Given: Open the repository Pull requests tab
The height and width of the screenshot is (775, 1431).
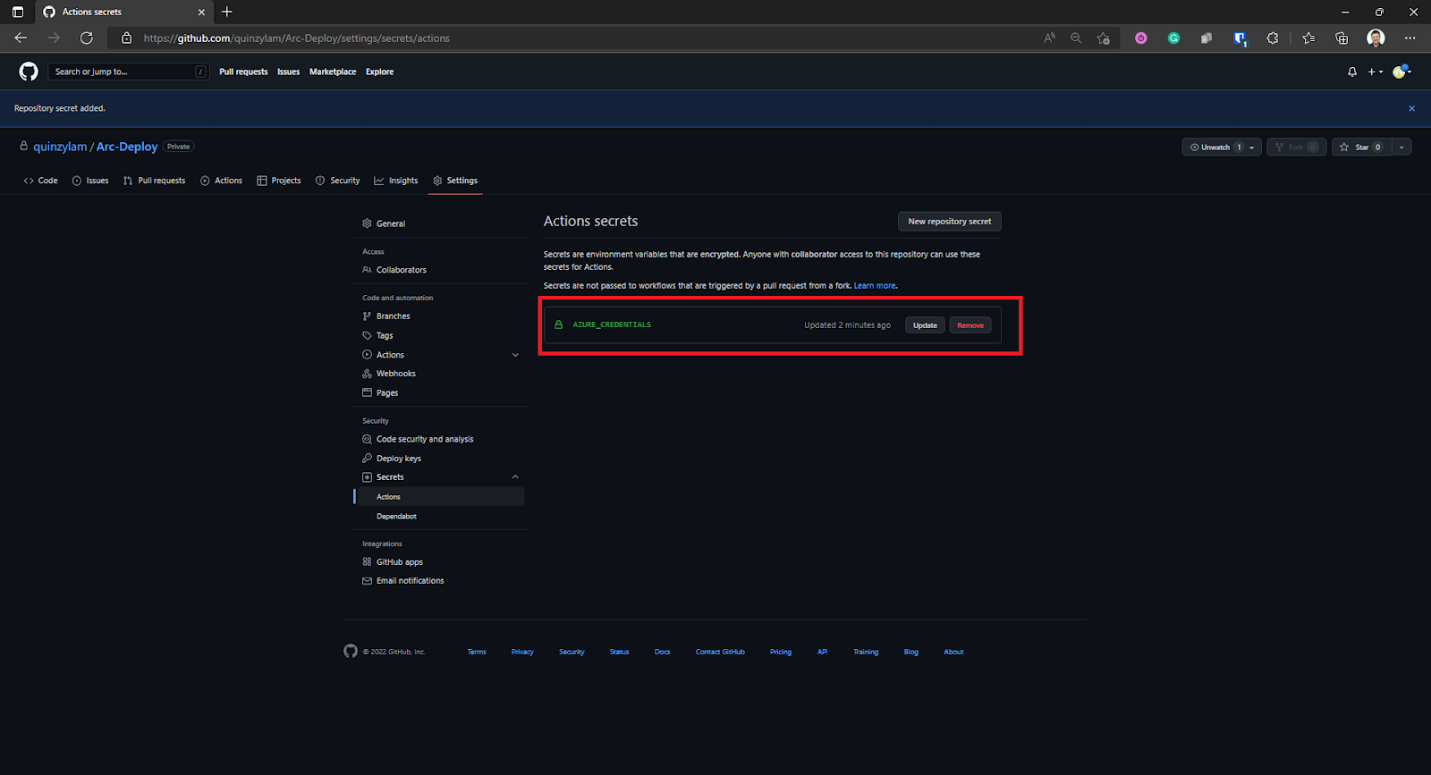Looking at the screenshot, I should coord(154,181).
